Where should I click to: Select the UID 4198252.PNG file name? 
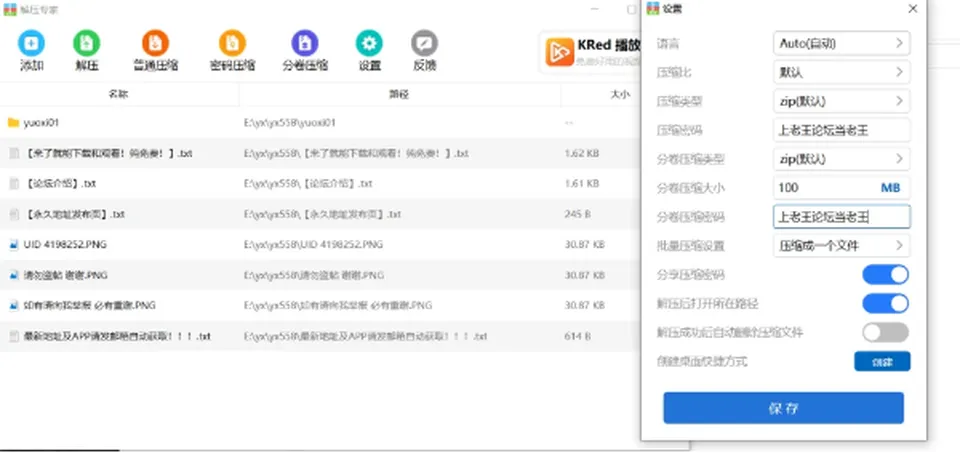[x=66, y=245]
